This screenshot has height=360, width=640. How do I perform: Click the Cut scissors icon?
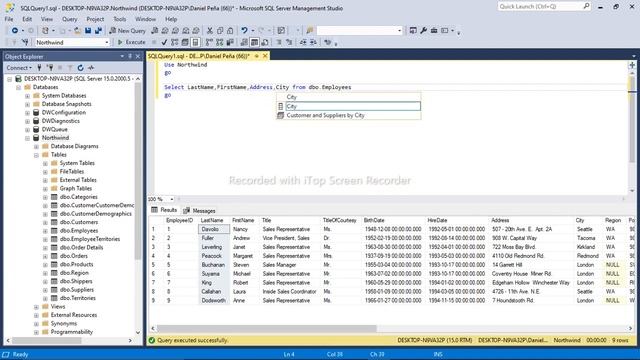(210, 31)
